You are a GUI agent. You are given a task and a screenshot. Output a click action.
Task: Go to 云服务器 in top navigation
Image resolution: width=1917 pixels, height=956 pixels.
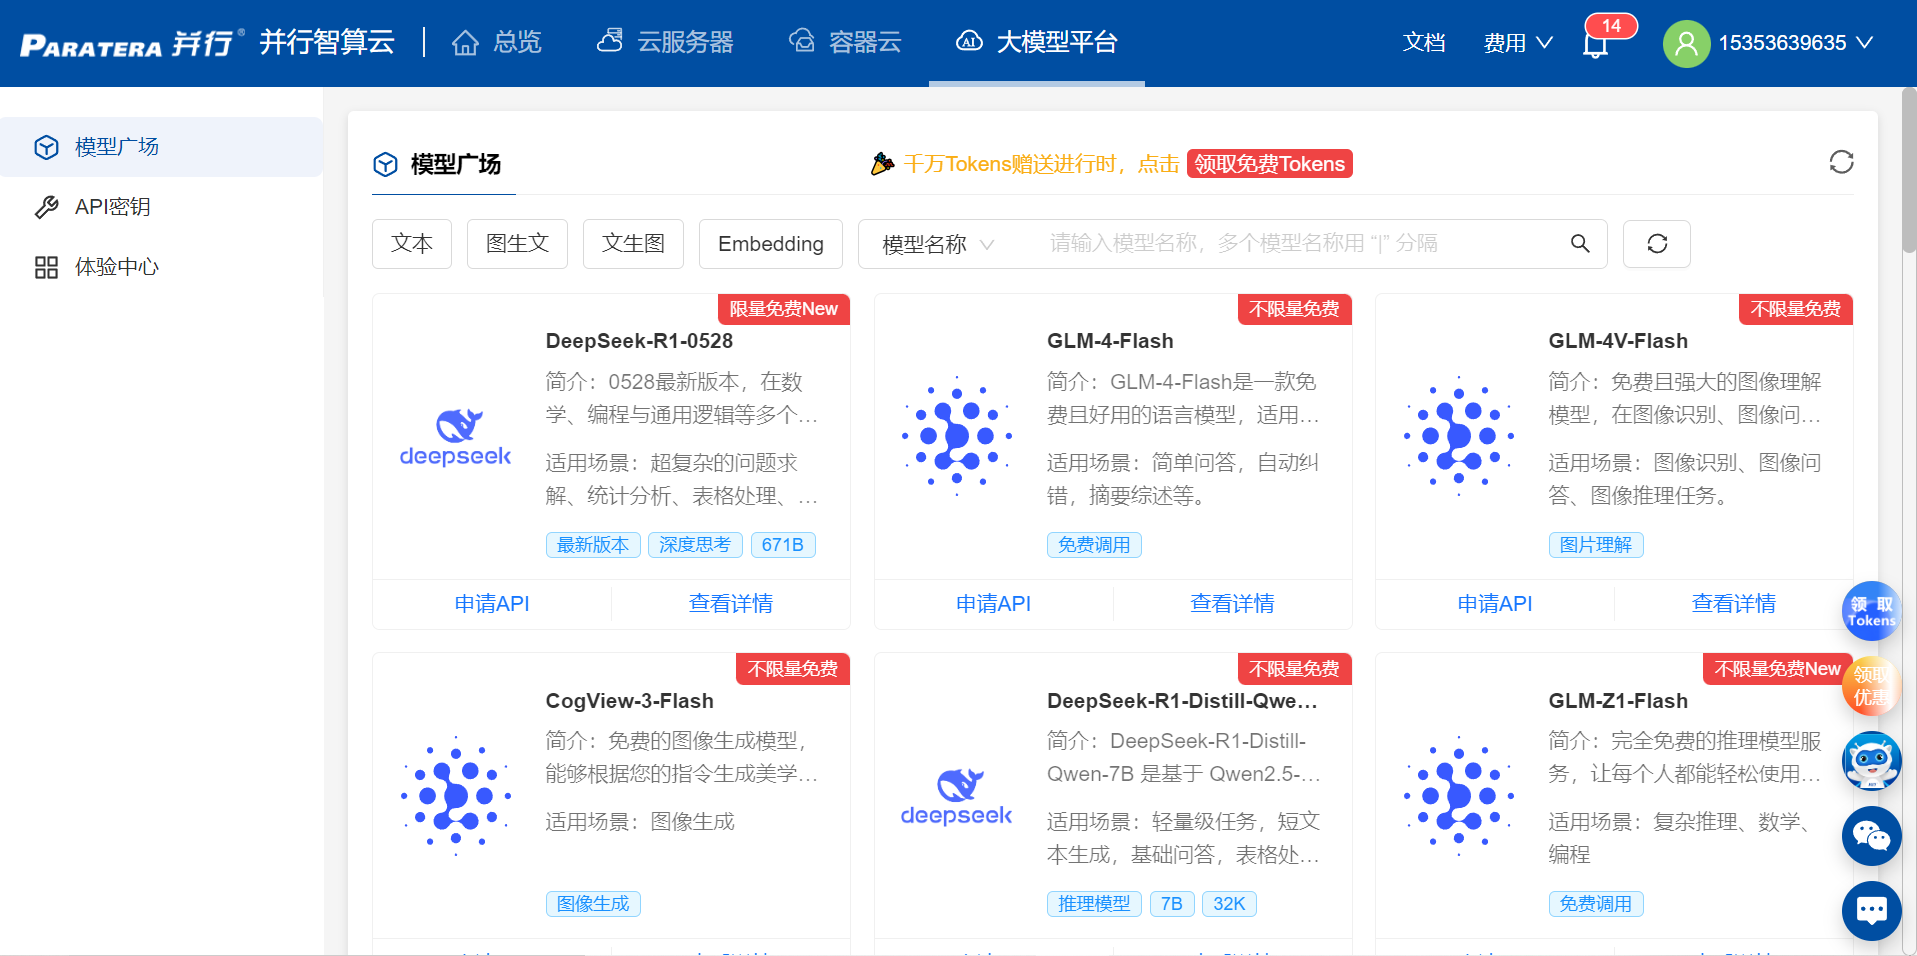pos(665,43)
